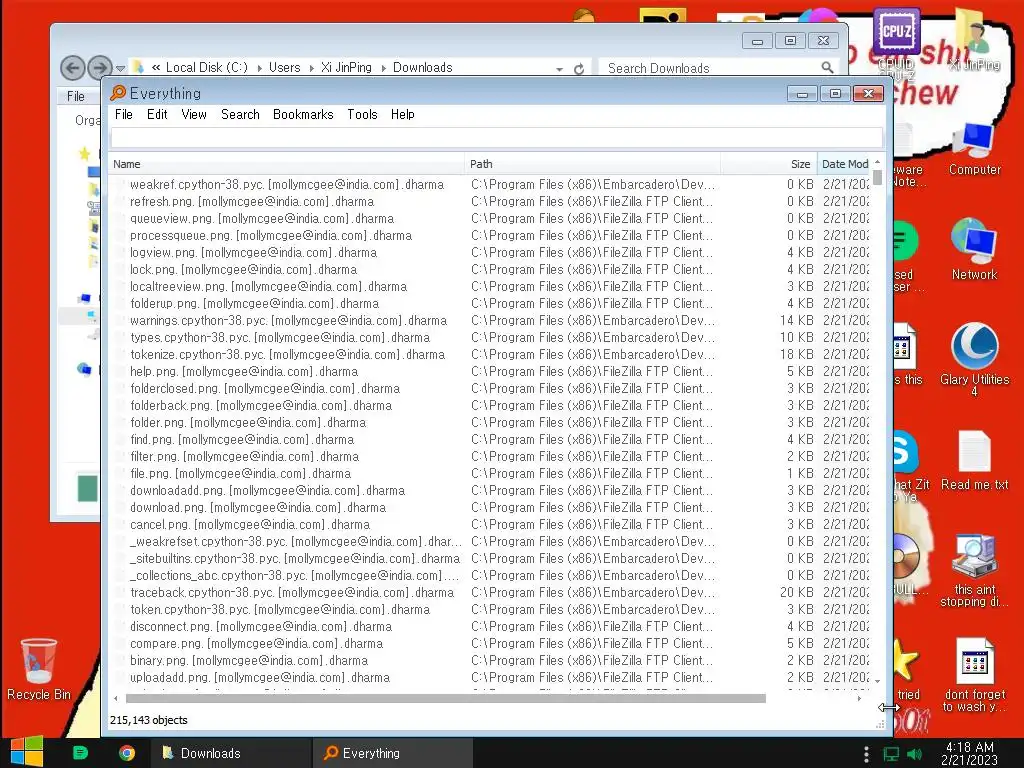Select the queueview.png dharma file row
The height and width of the screenshot is (768, 1024).
point(490,219)
